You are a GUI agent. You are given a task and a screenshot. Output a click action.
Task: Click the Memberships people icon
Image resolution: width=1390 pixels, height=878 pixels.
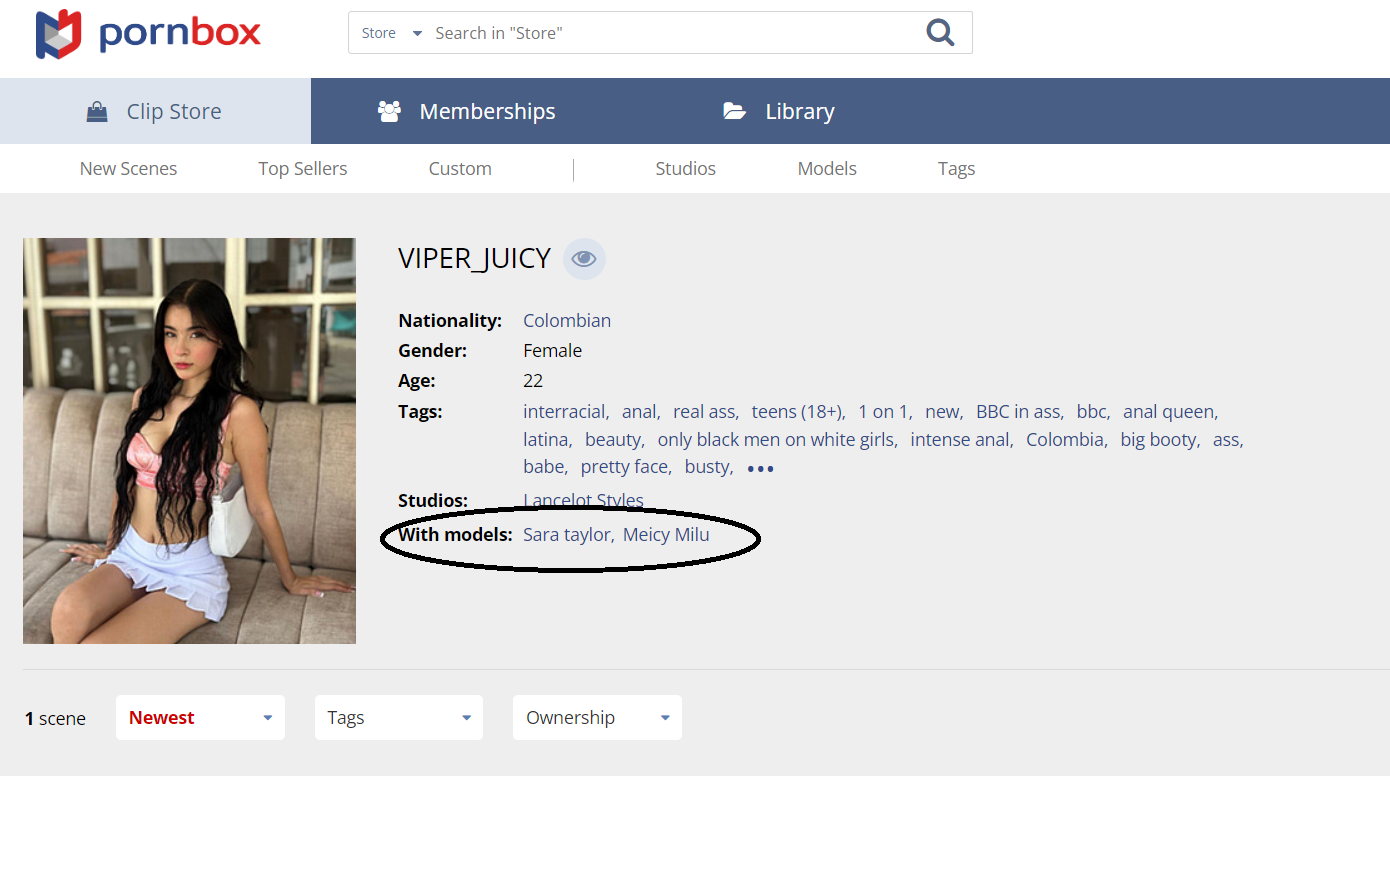point(389,112)
